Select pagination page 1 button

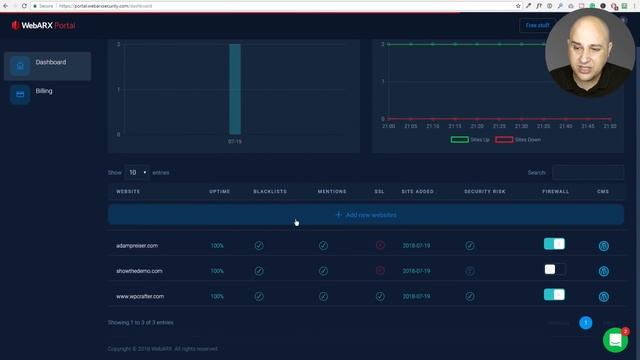point(586,323)
